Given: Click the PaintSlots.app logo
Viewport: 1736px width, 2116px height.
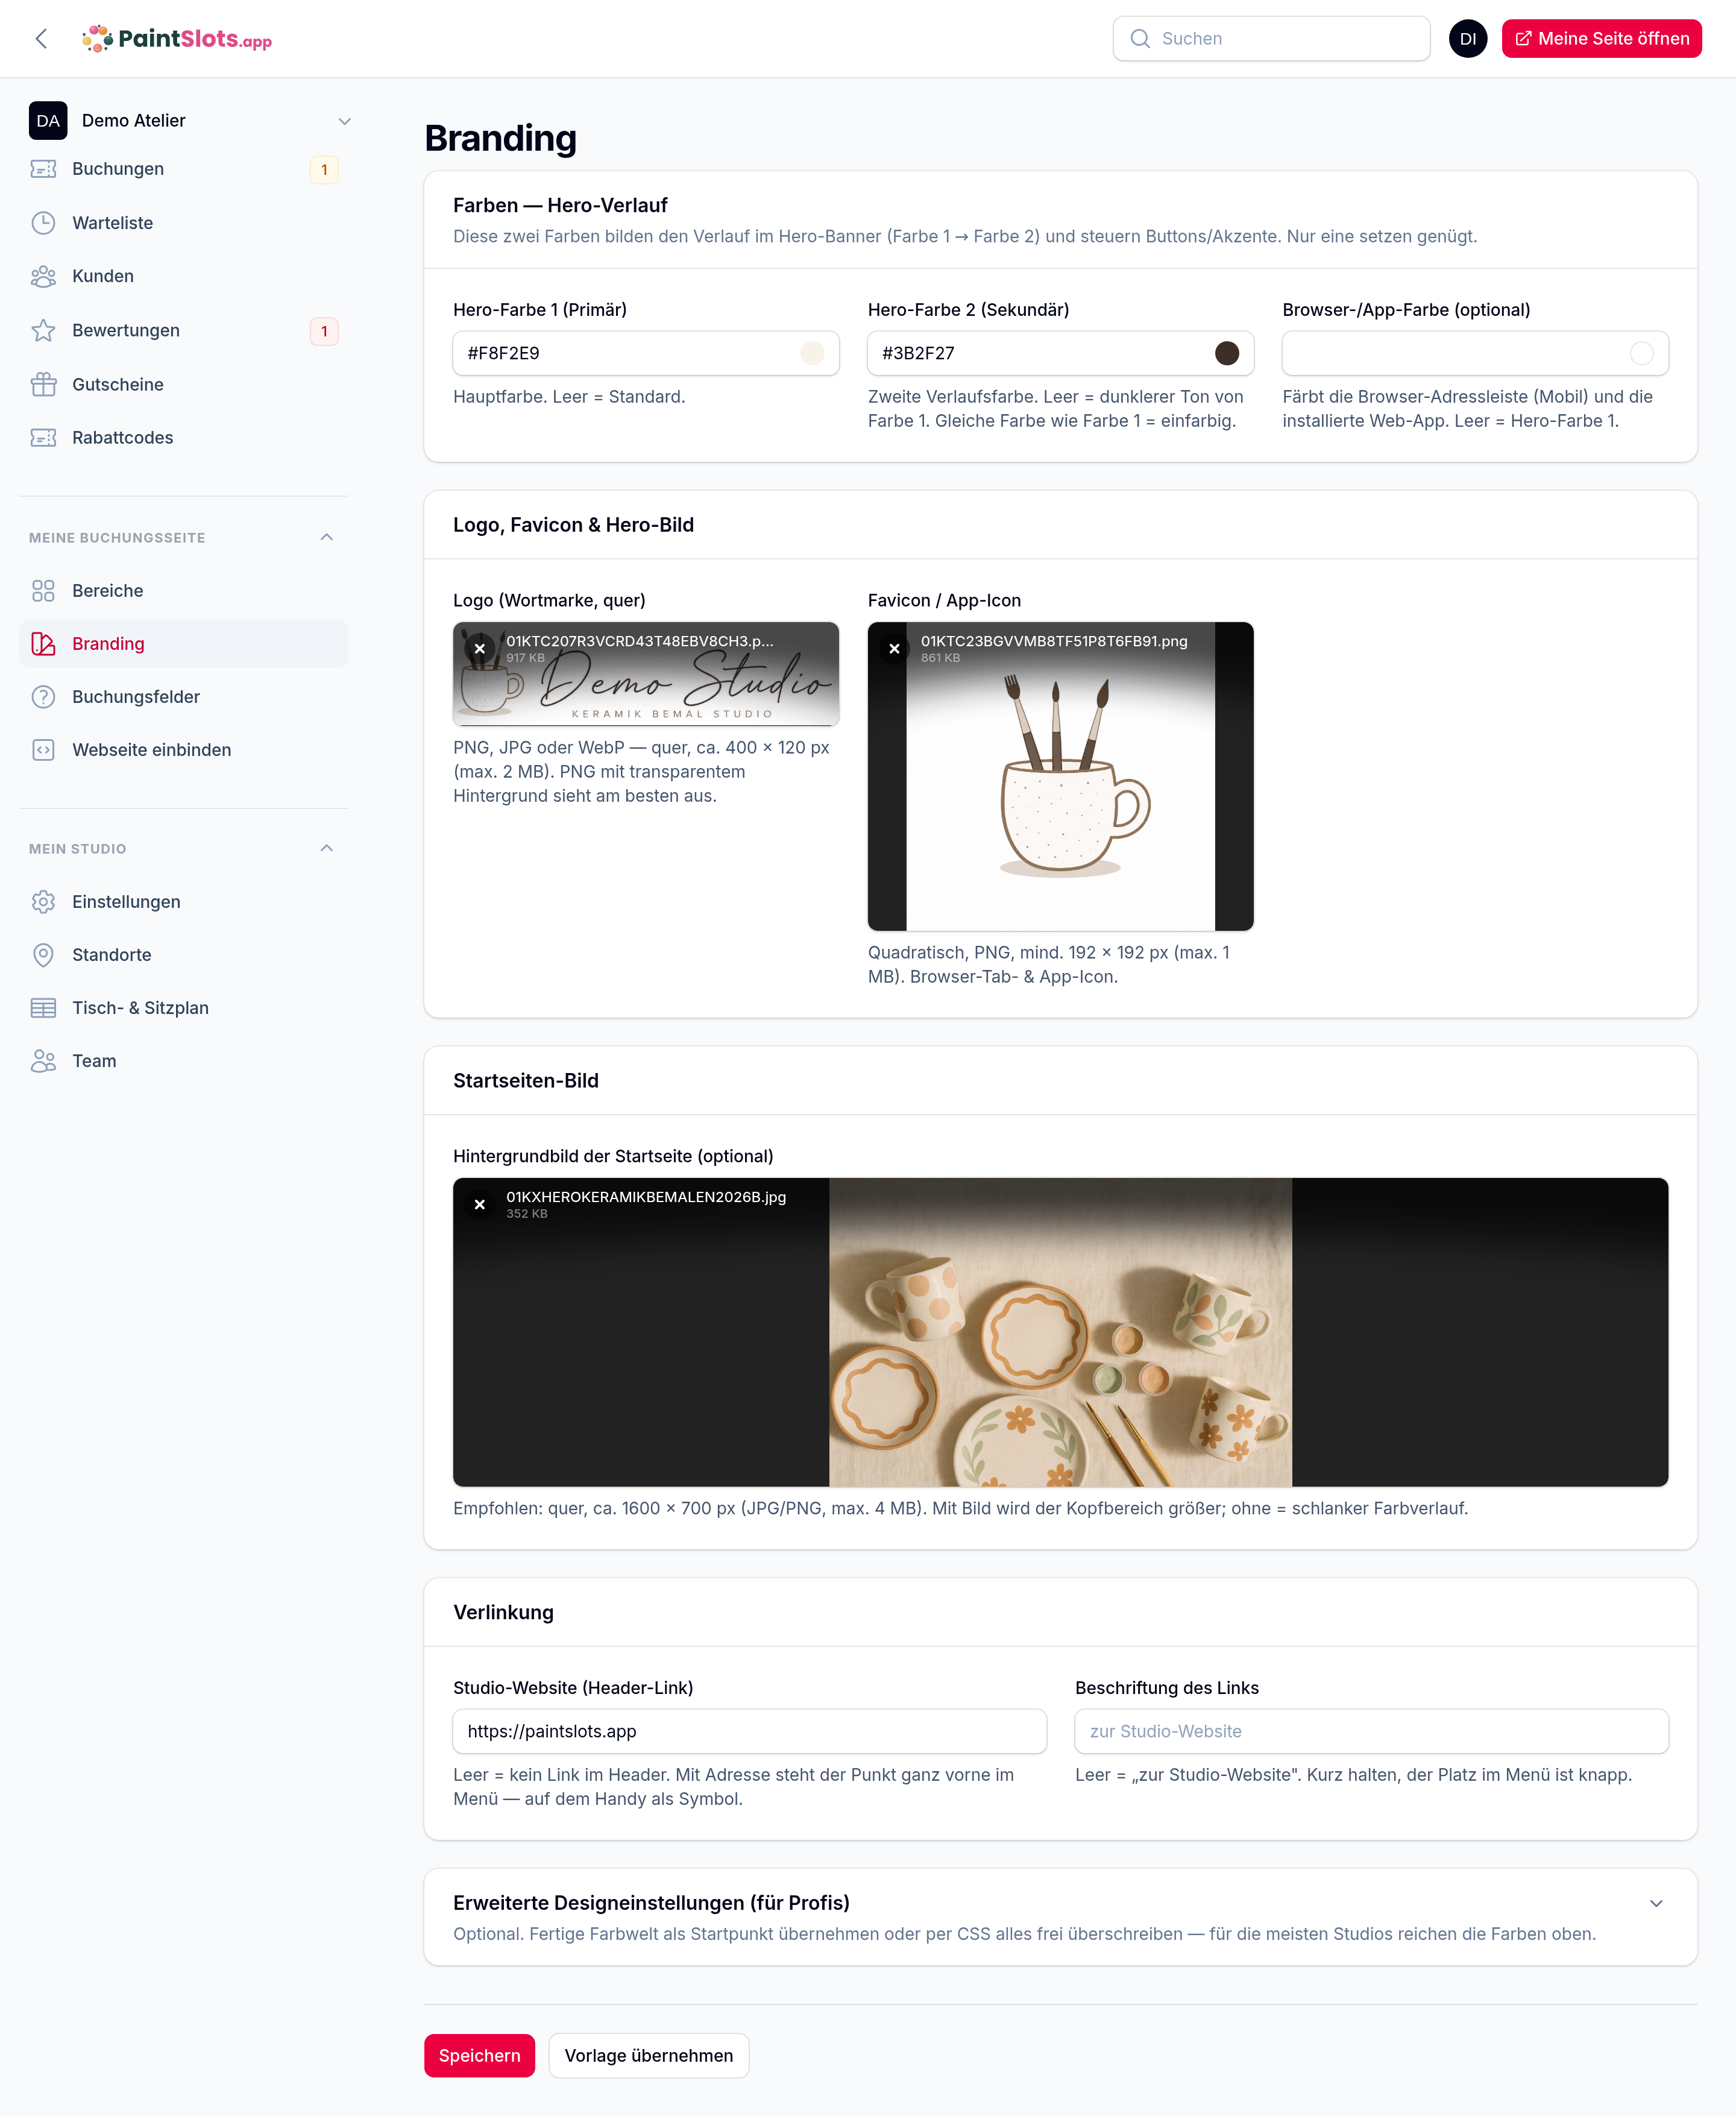Looking at the screenshot, I should coord(177,39).
